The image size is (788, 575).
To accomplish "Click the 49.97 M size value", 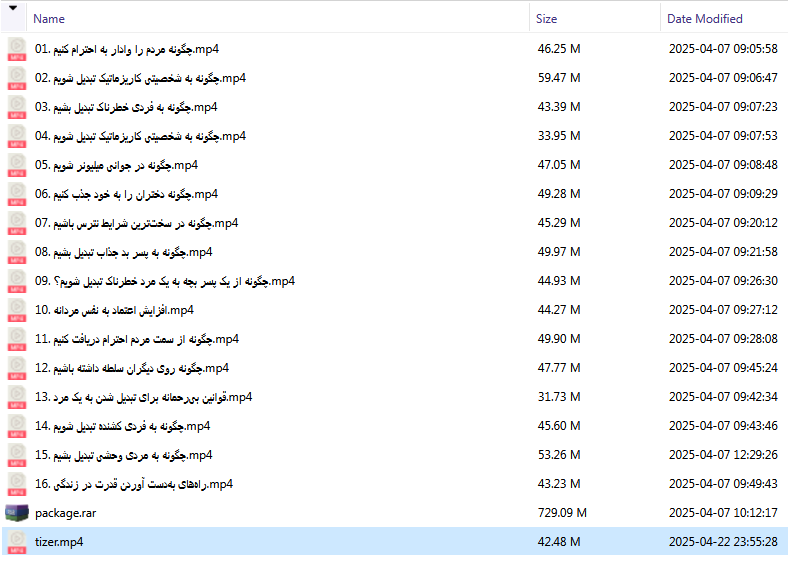I will tap(559, 252).
